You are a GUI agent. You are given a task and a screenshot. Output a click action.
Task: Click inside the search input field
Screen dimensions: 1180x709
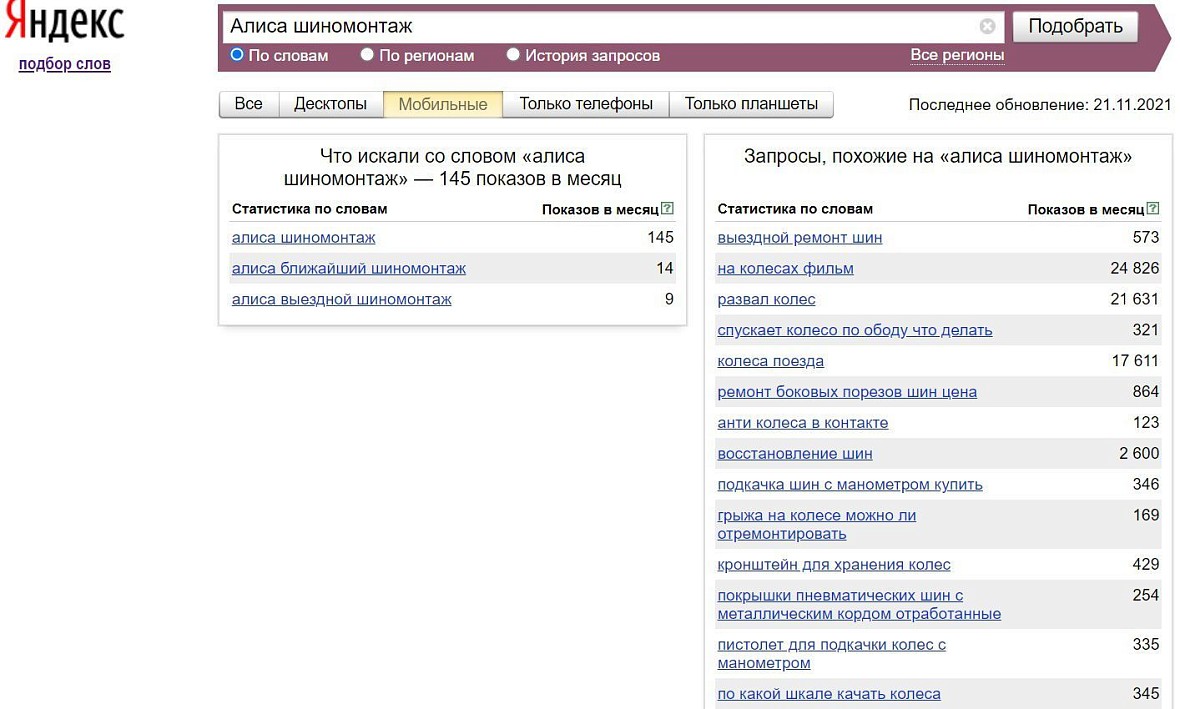coord(600,26)
